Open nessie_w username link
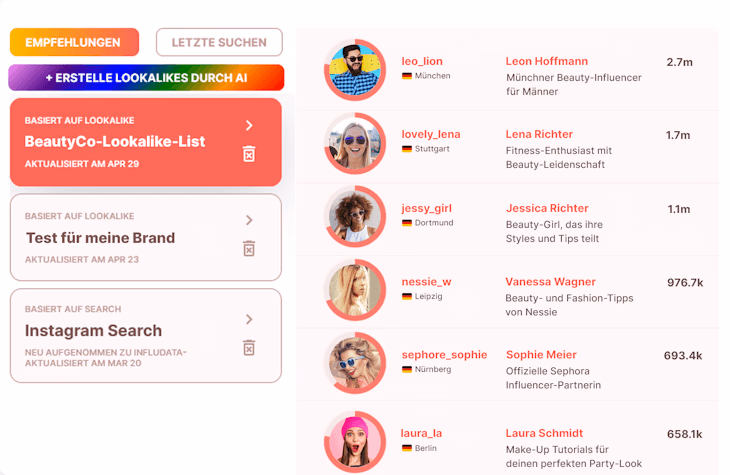Viewport: 730px width, 475px height. click(426, 282)
